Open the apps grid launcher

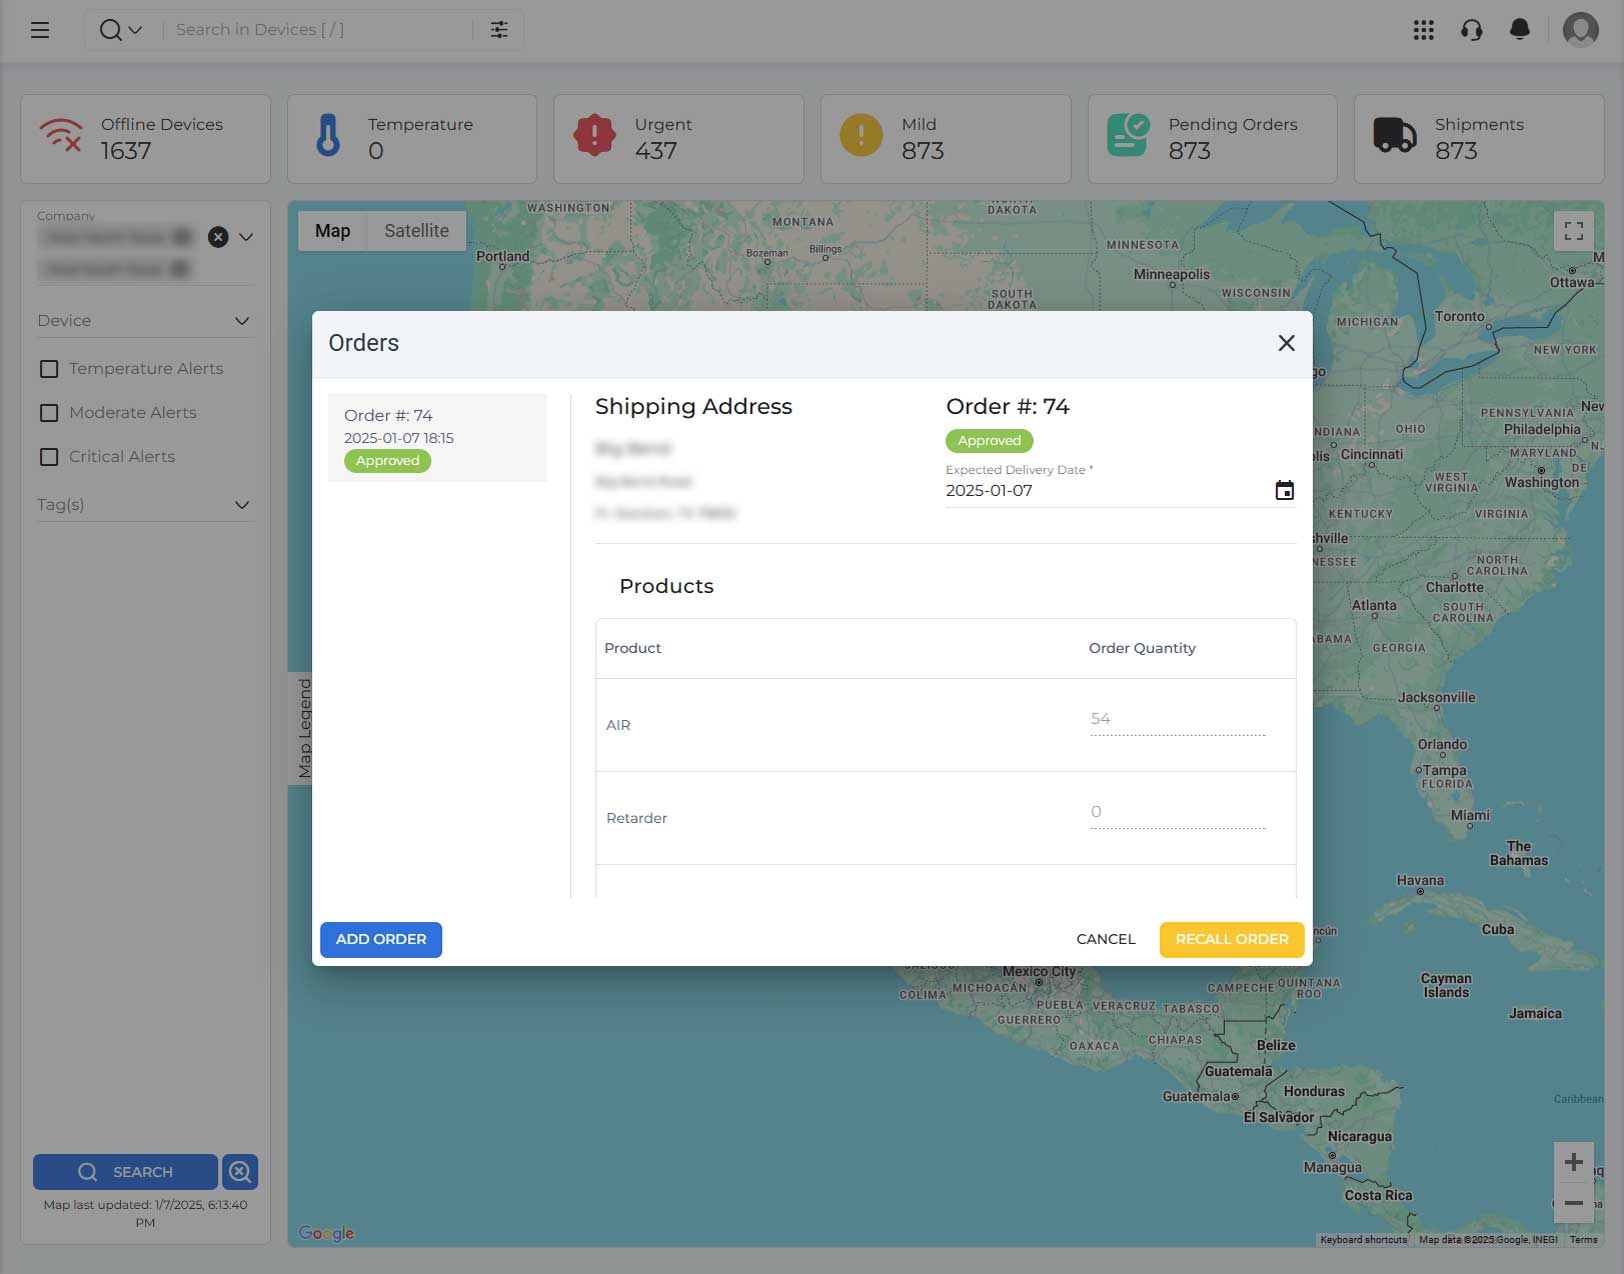(1423, 30)
